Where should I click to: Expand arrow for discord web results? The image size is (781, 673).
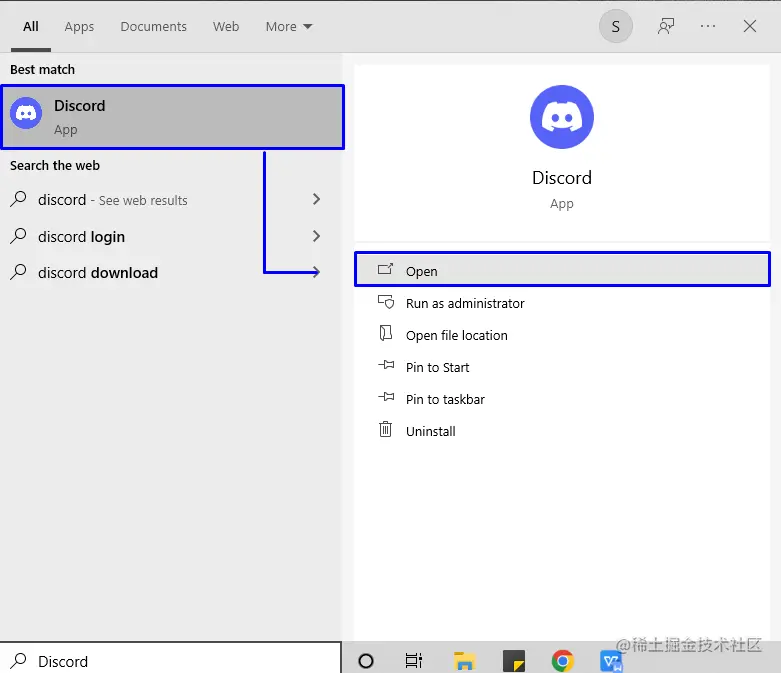(316, 199)
